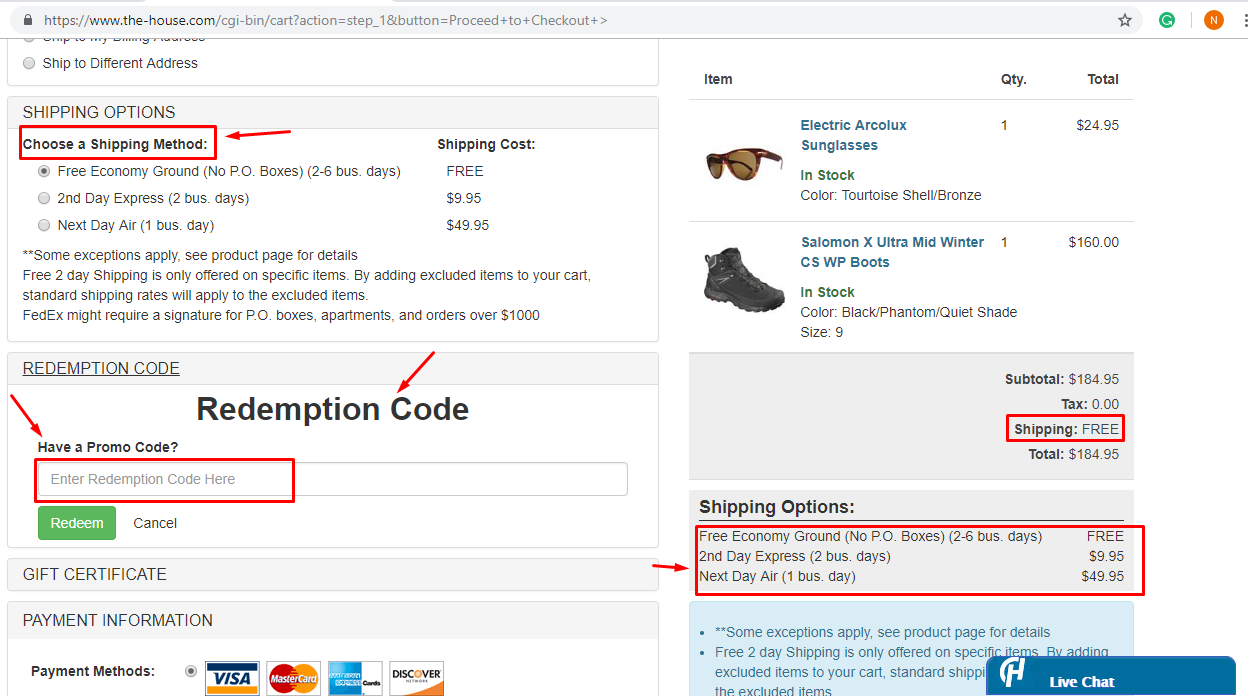Image resolution: width=1248 pixels, height=696 pixels.
Task: Click the Visa card logo
Action: pyautogui.click(x=232, y=679)
